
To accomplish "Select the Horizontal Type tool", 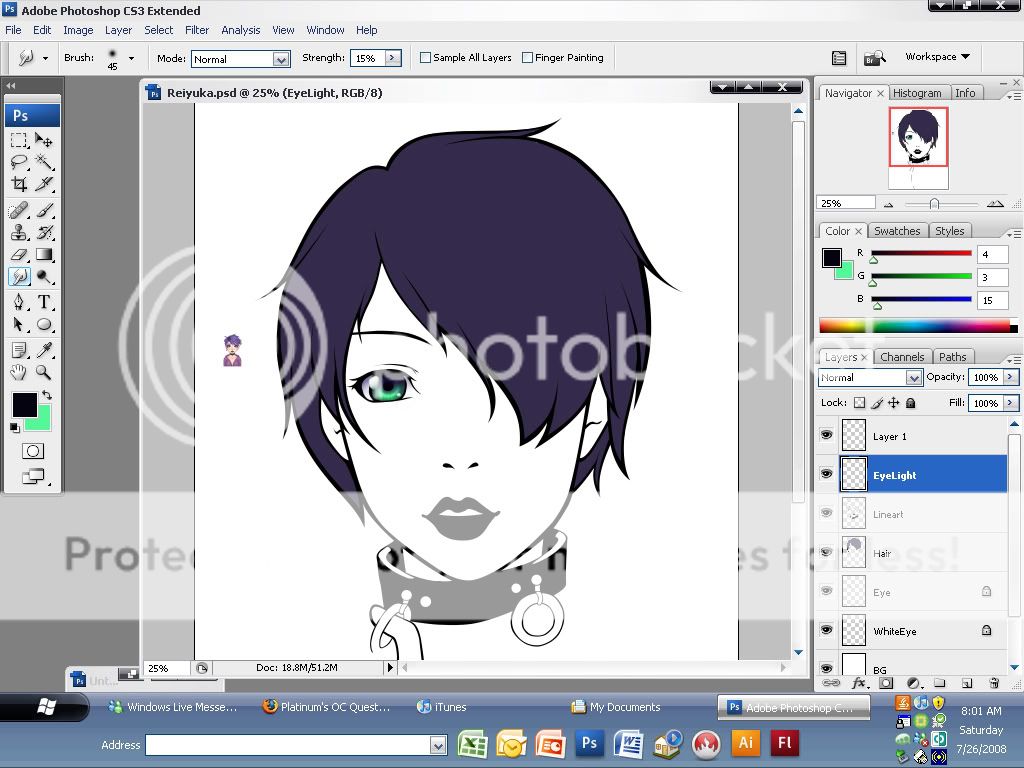I will [x=44, y=302].
